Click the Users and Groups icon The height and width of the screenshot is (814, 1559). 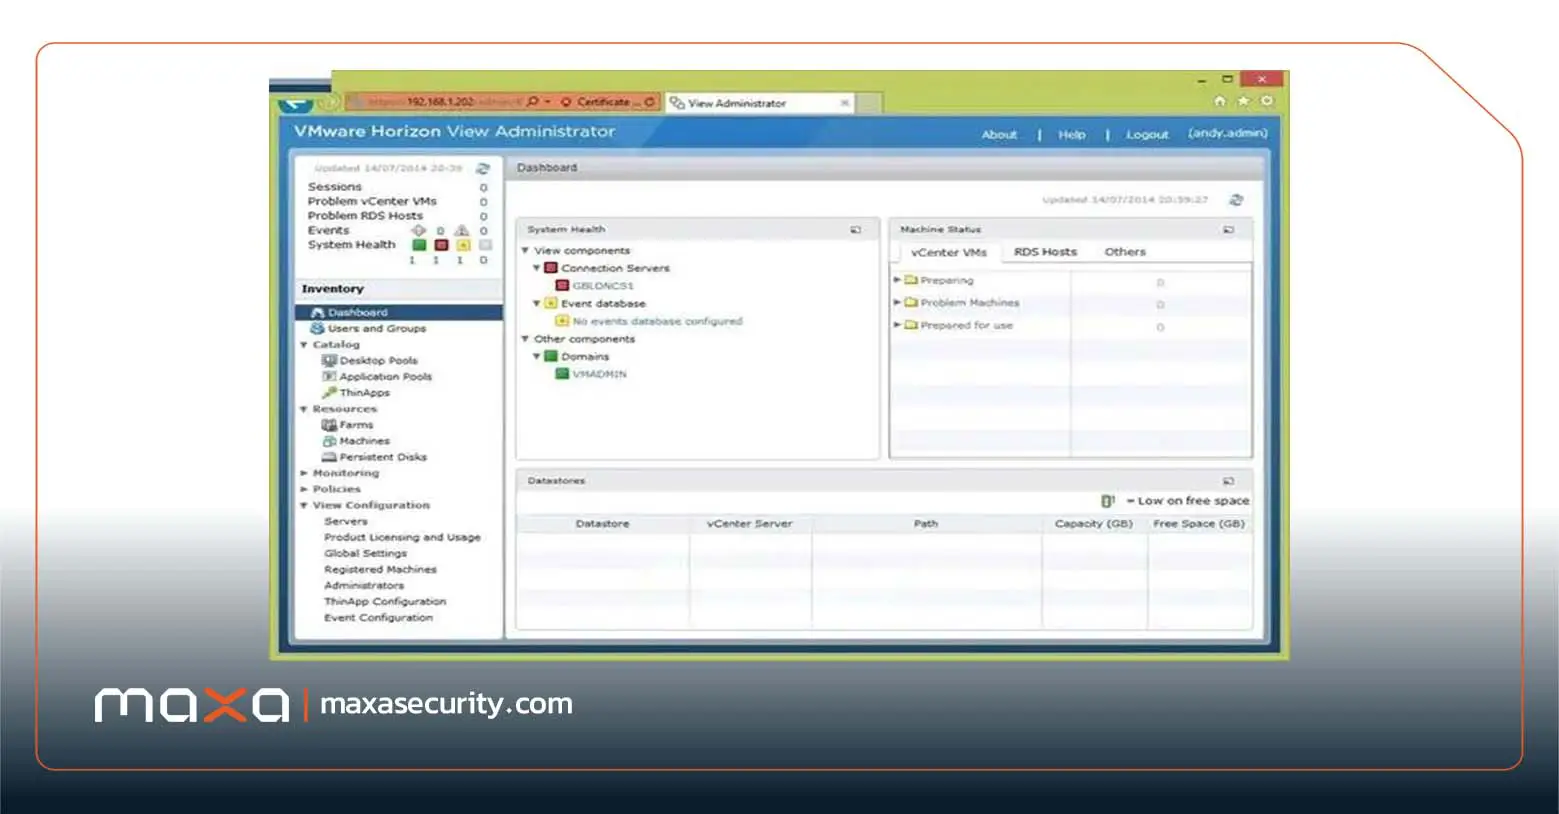pos(318,328)
